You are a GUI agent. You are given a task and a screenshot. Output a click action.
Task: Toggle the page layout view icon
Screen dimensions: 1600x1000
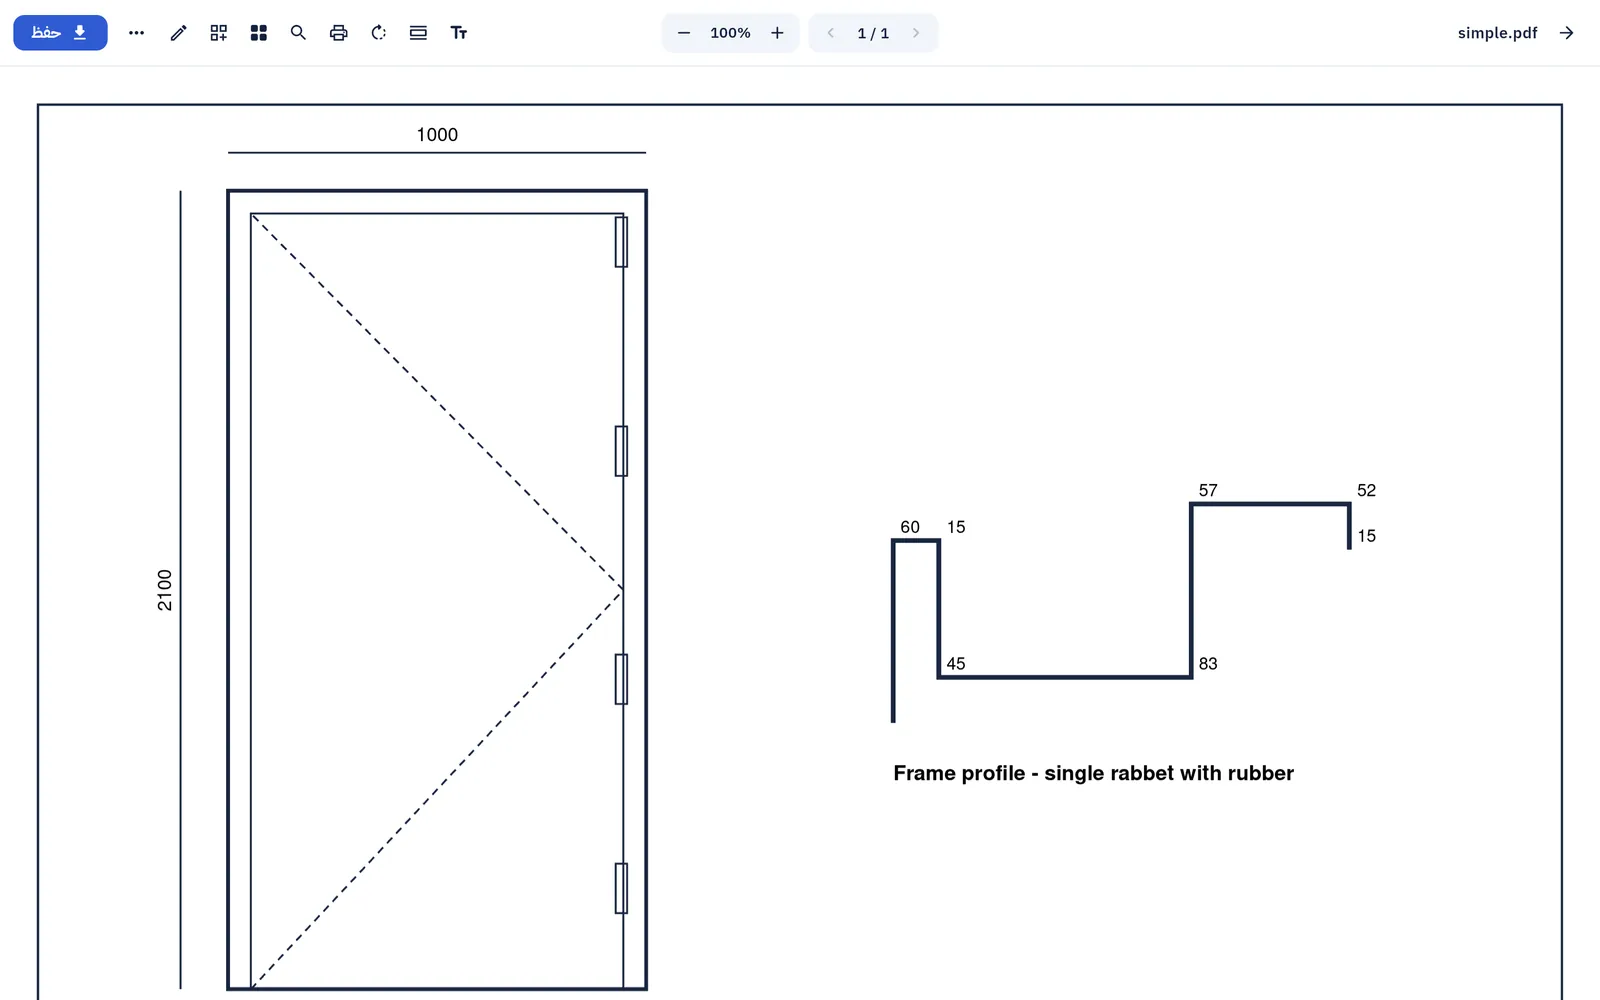click(x=419, y=33)
